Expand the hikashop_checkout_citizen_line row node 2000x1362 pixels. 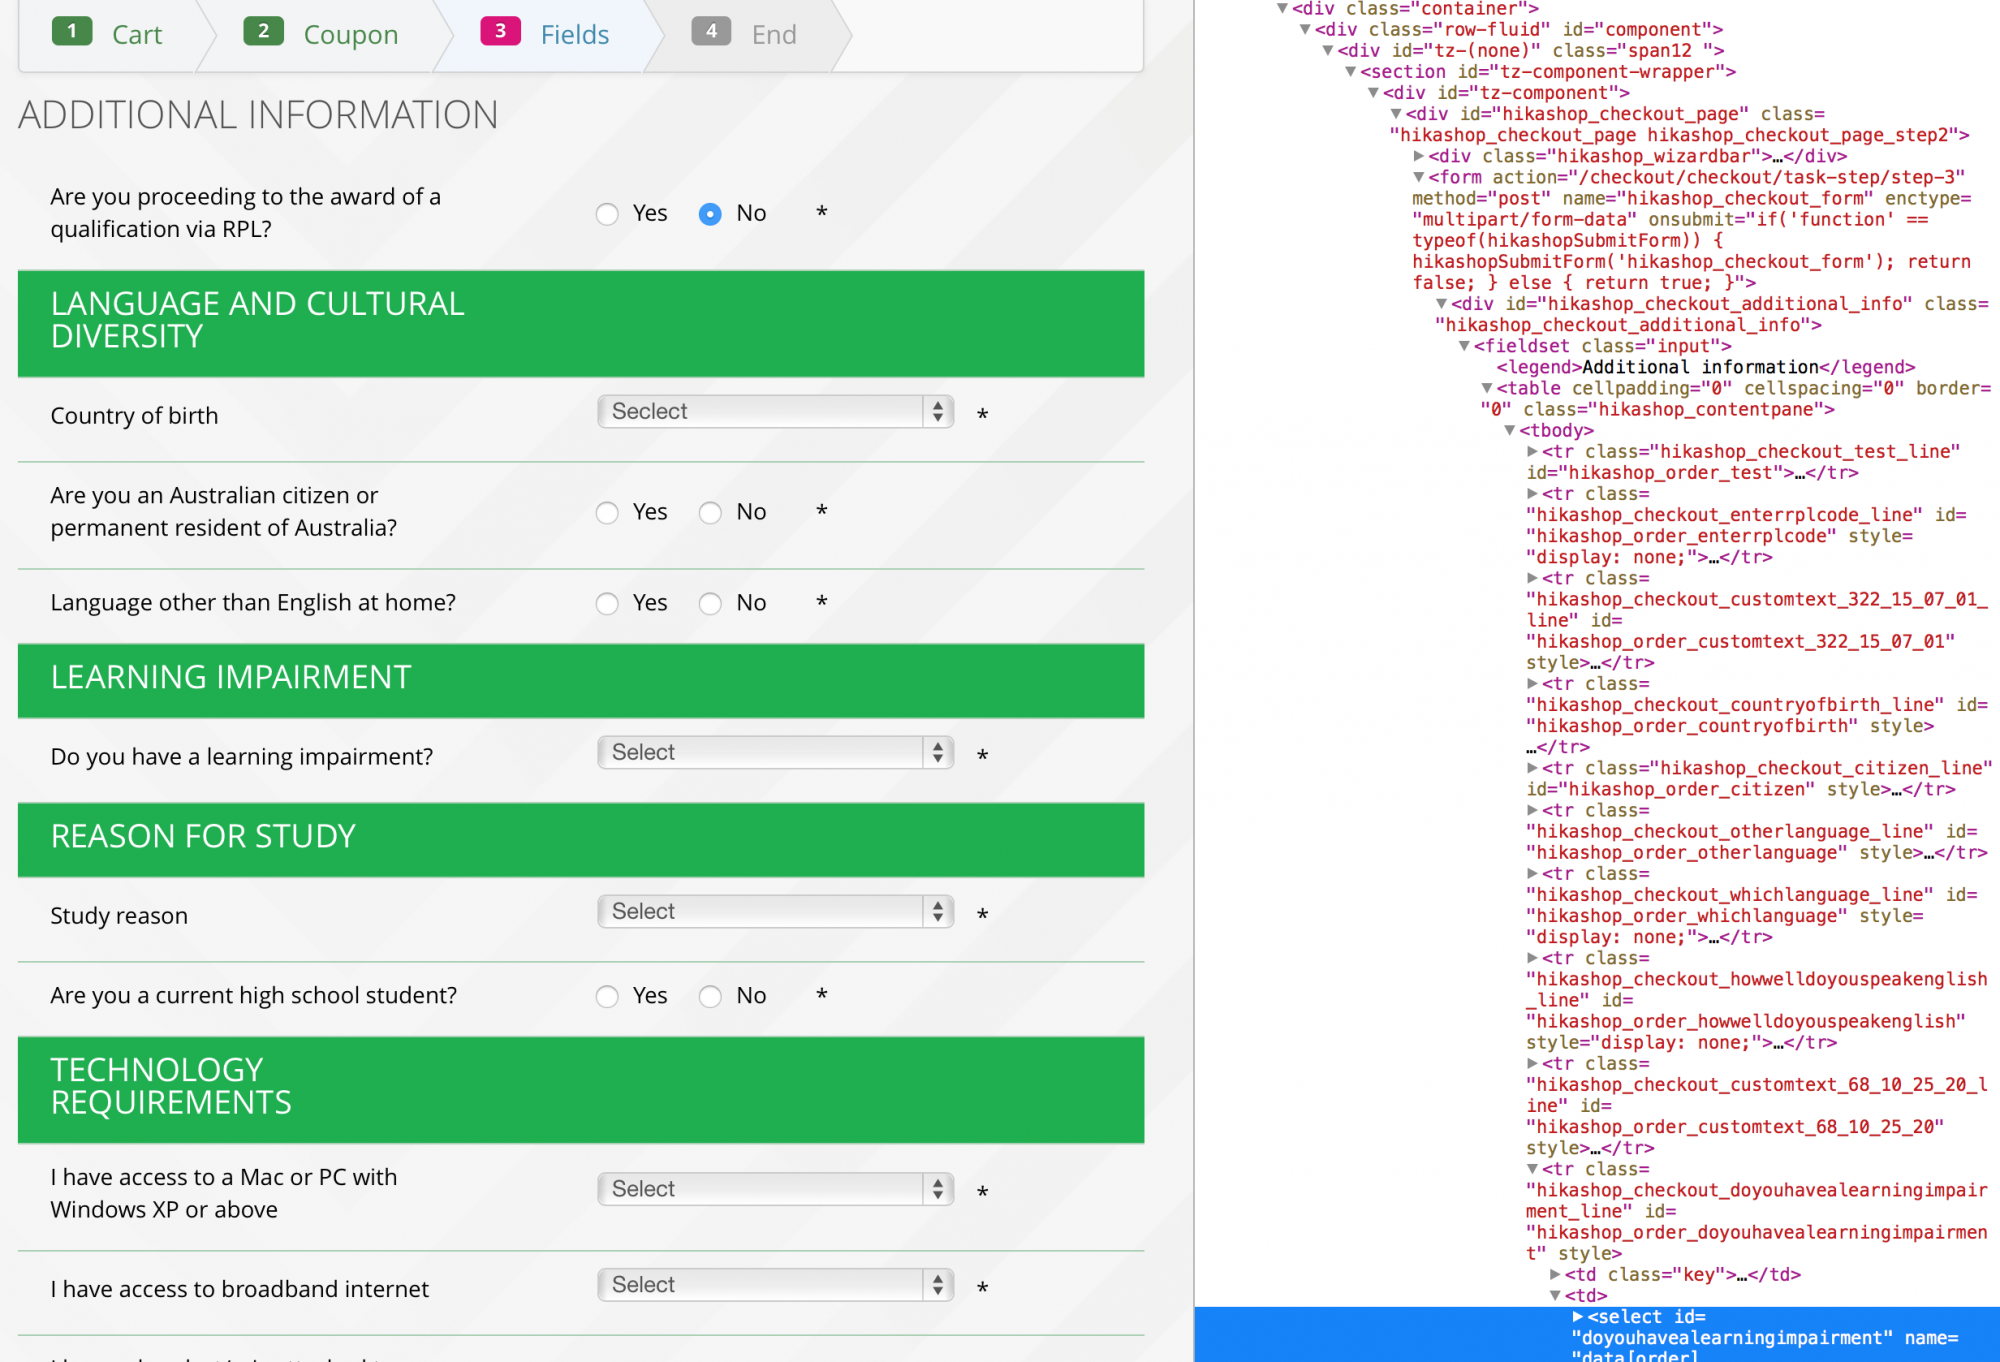click(1532, 768)
